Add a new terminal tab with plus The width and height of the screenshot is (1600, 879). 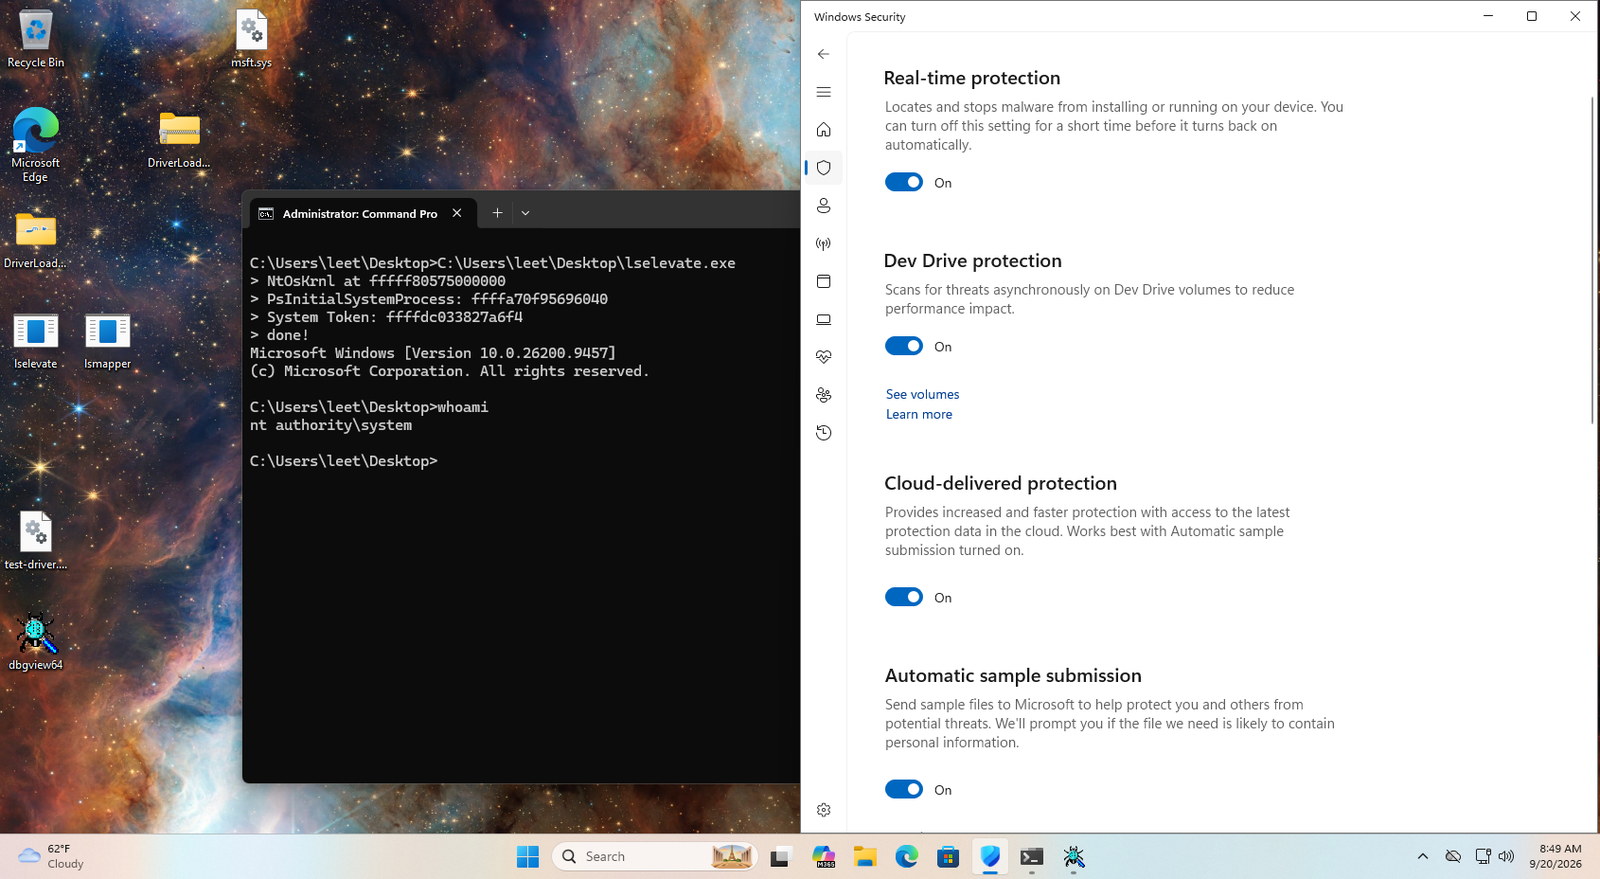tap(497, 213)
